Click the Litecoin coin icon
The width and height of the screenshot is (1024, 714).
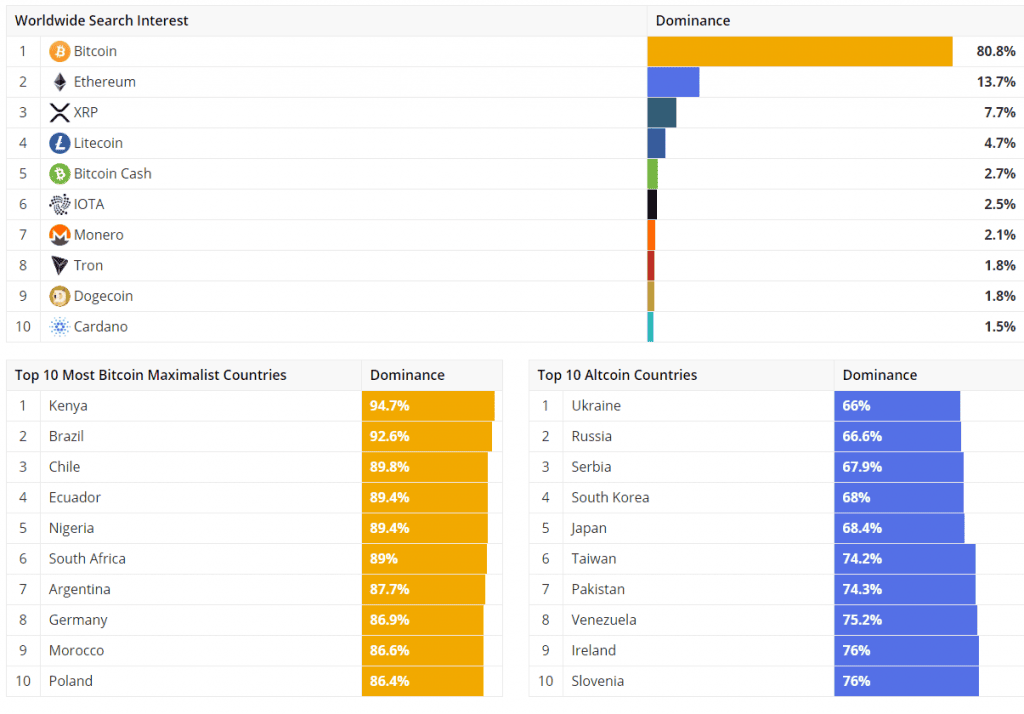[x=59, y=143]
